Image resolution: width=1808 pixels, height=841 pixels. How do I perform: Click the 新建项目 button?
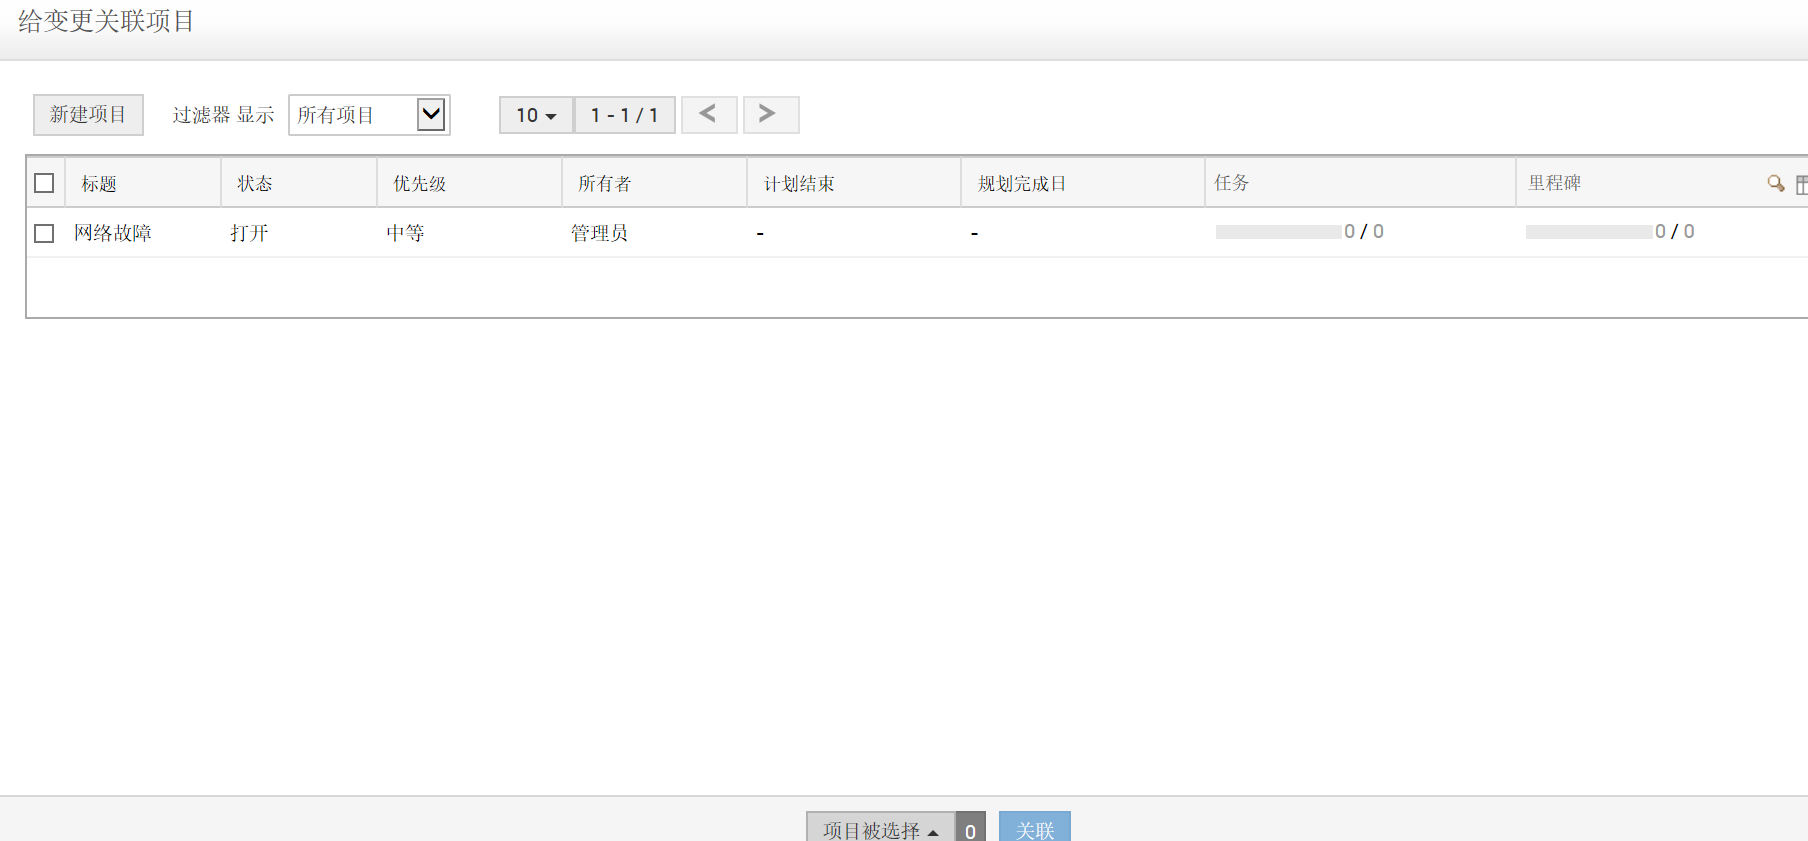(x=88, y=115)
